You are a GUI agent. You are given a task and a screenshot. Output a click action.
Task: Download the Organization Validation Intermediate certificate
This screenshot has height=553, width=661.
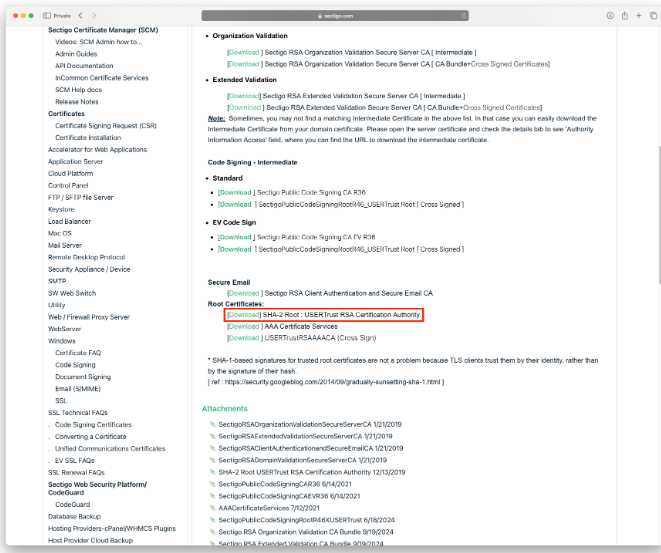243,52
